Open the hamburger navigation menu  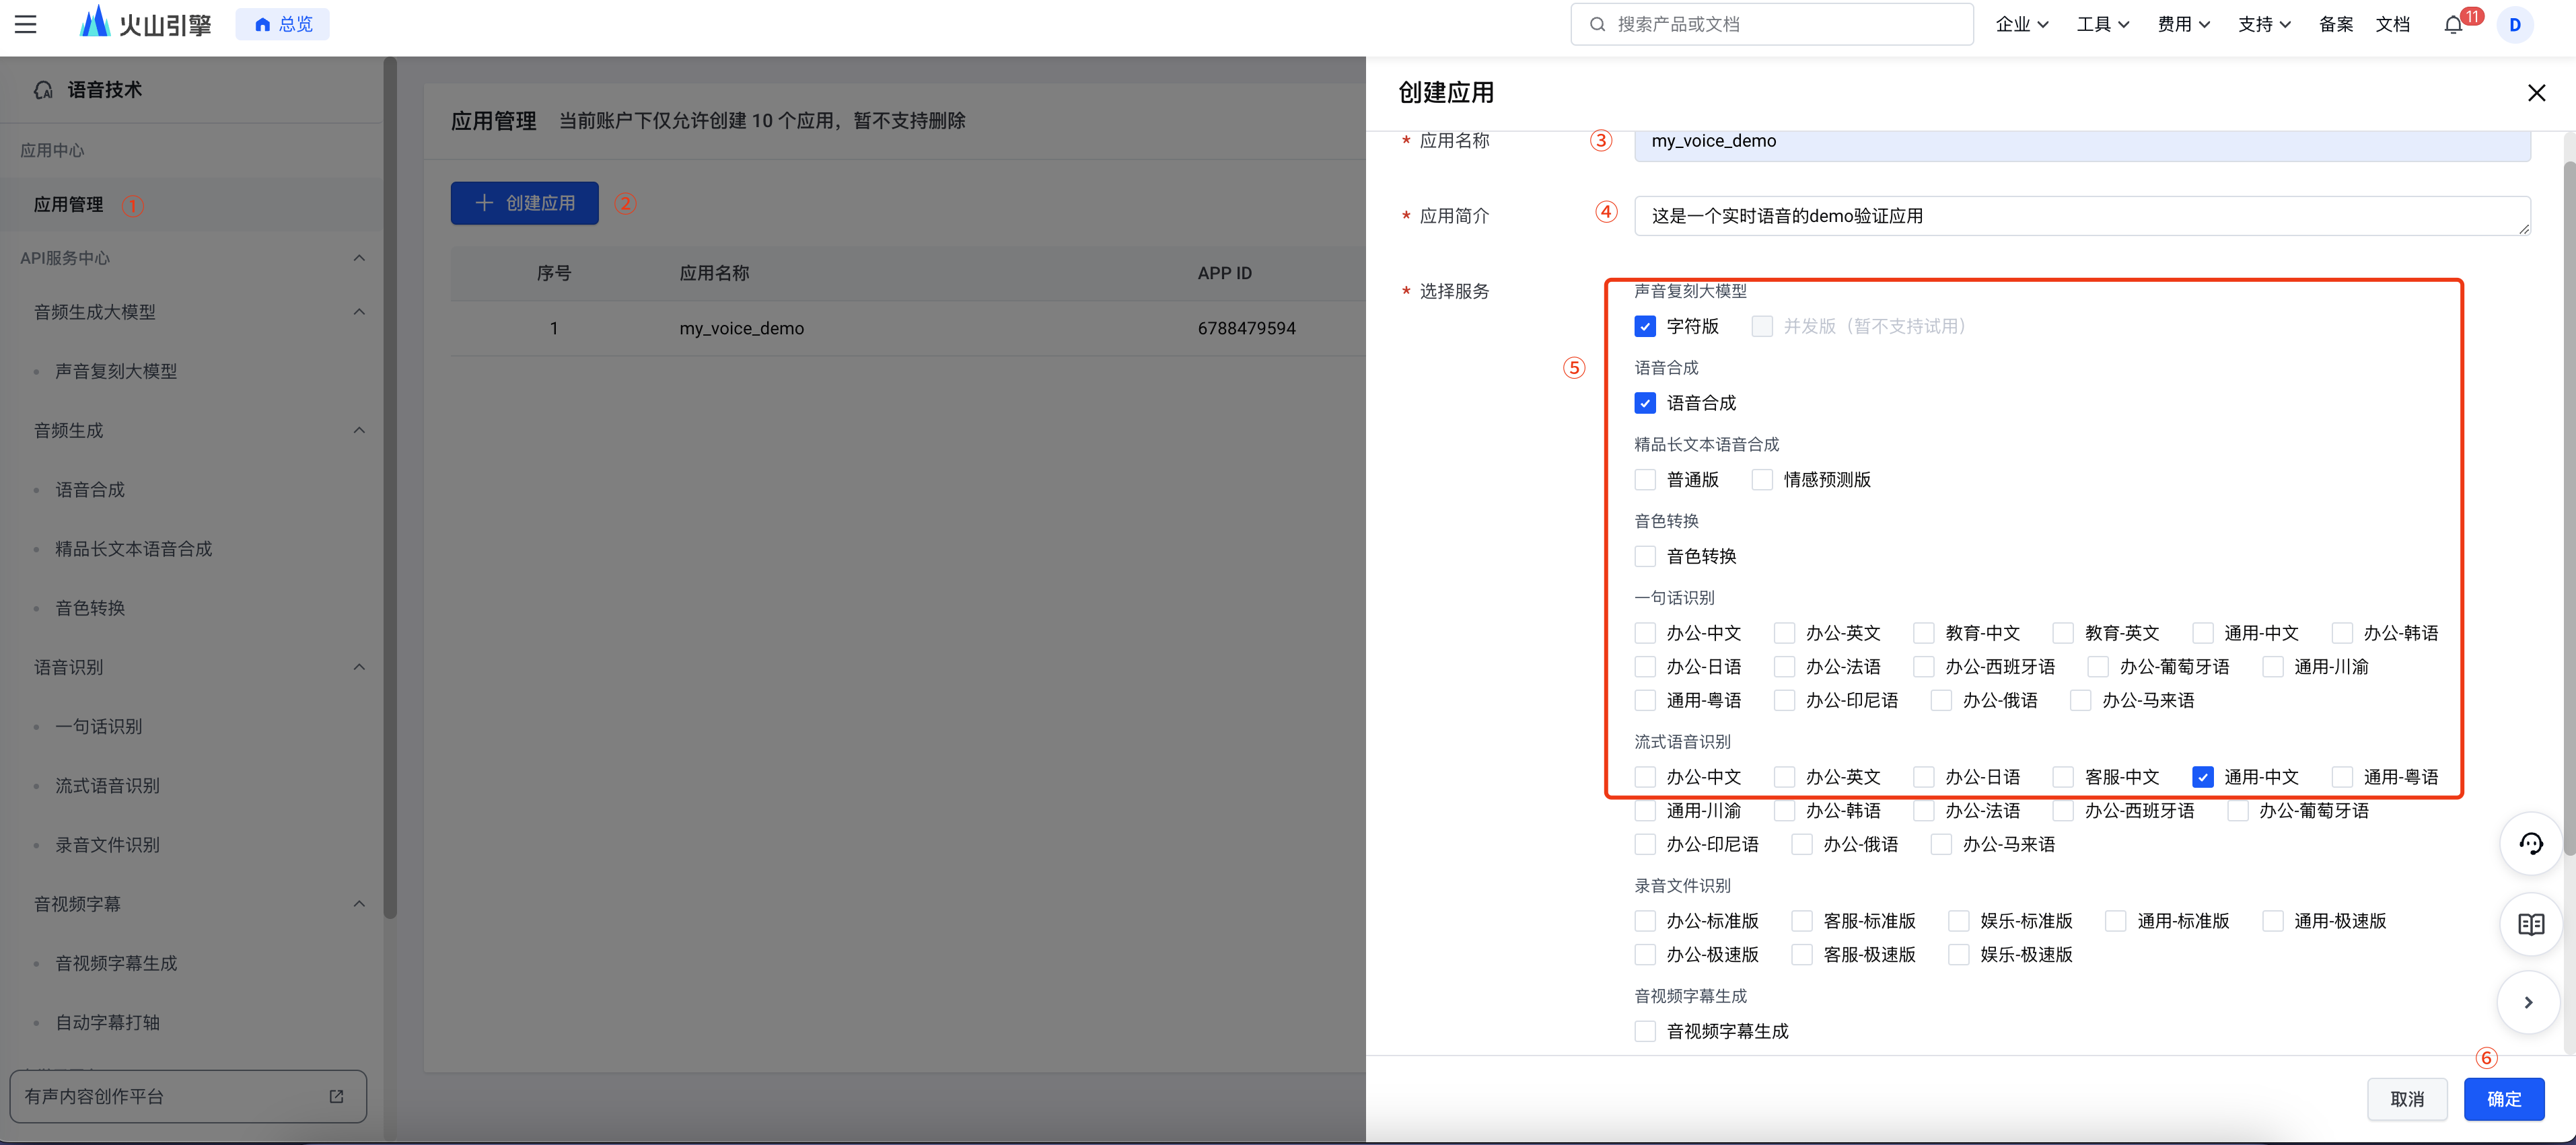26,24
